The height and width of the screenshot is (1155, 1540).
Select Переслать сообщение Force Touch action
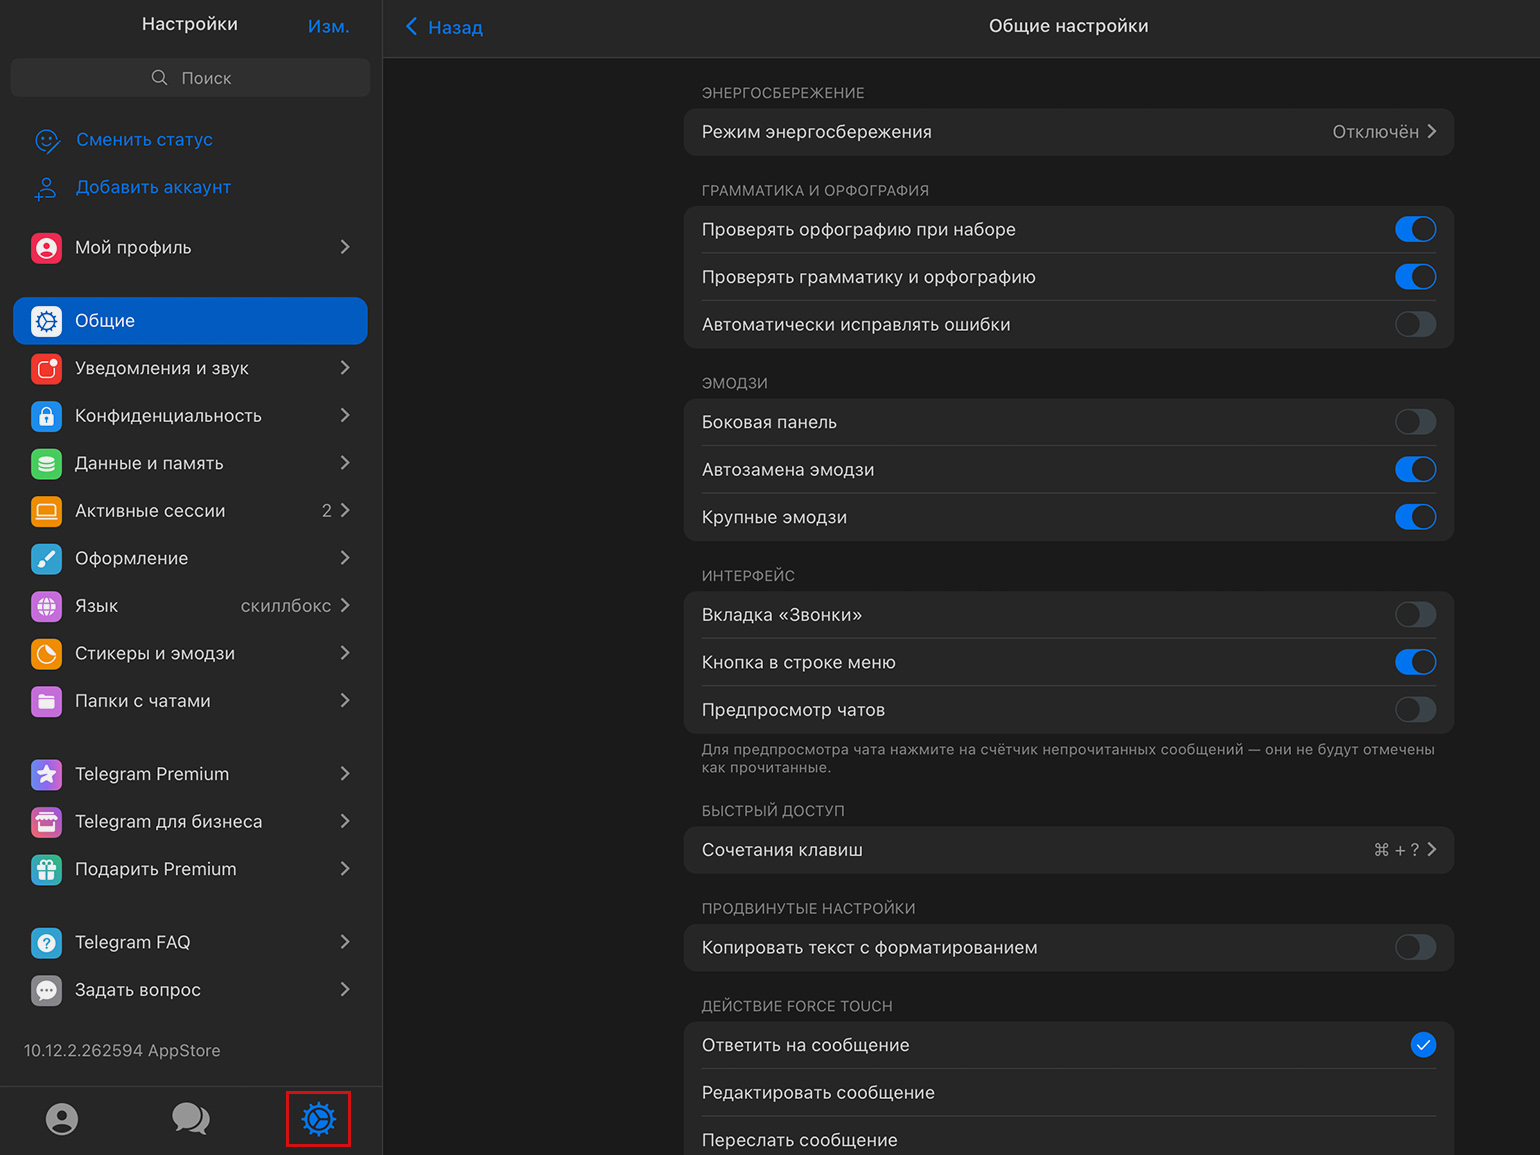click(x=1068, y=1138)
